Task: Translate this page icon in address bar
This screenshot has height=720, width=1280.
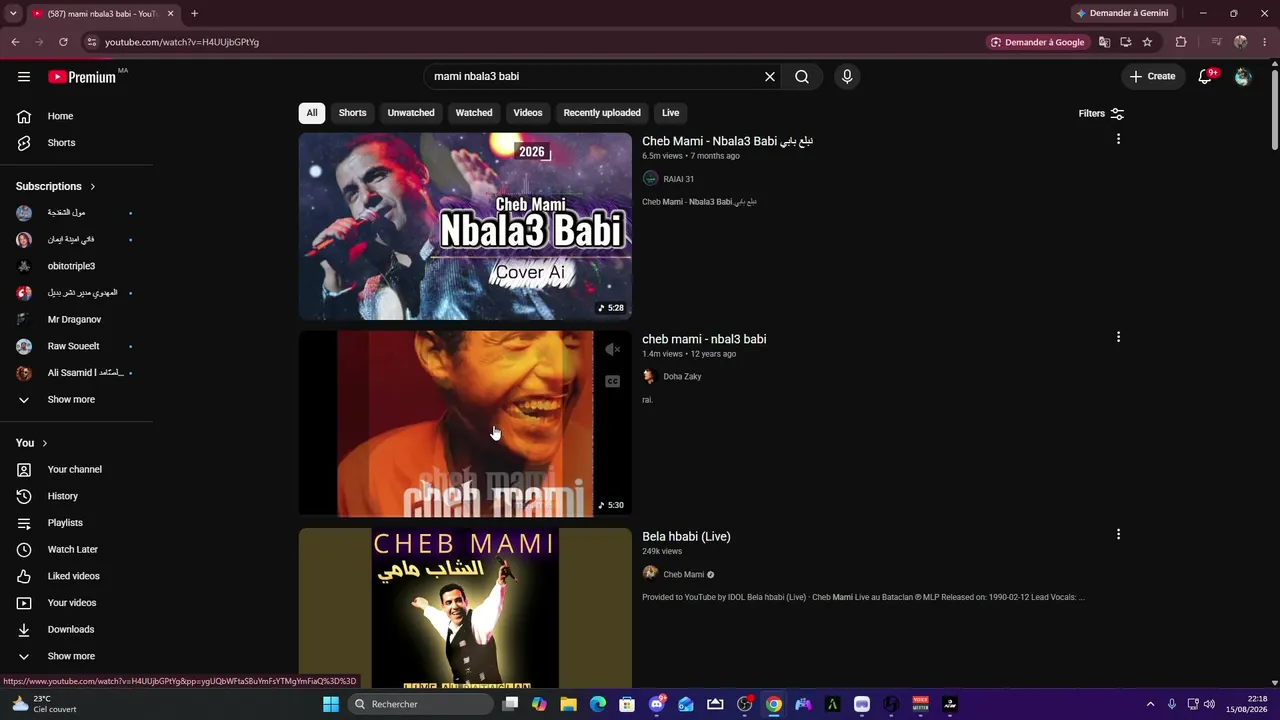Action: pyautogui.click(x=1104, y=42)
